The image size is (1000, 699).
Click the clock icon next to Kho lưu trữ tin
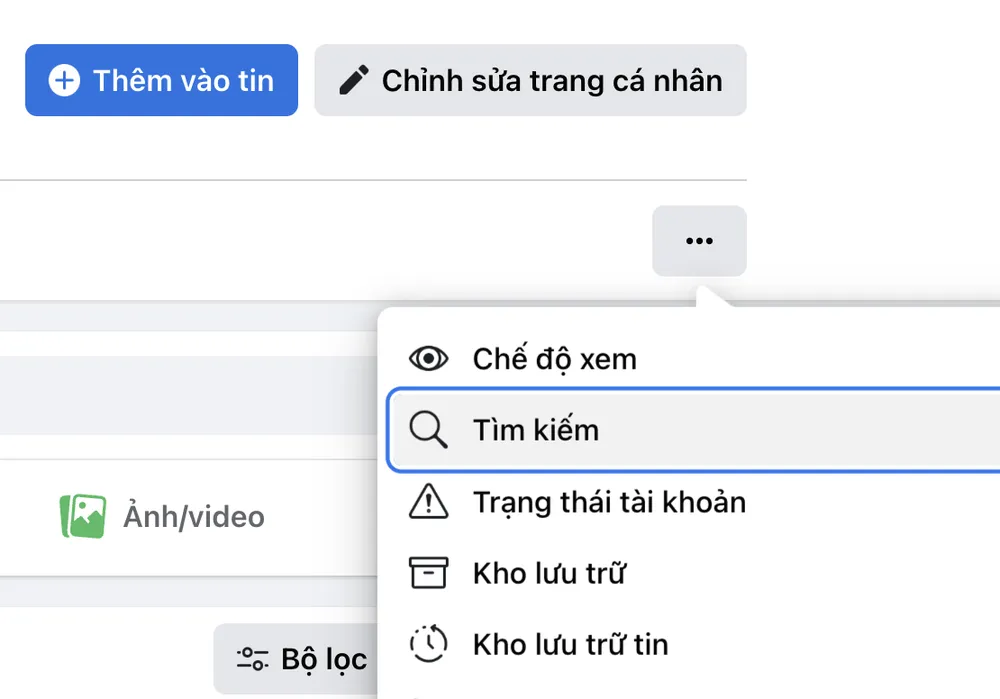428,644
